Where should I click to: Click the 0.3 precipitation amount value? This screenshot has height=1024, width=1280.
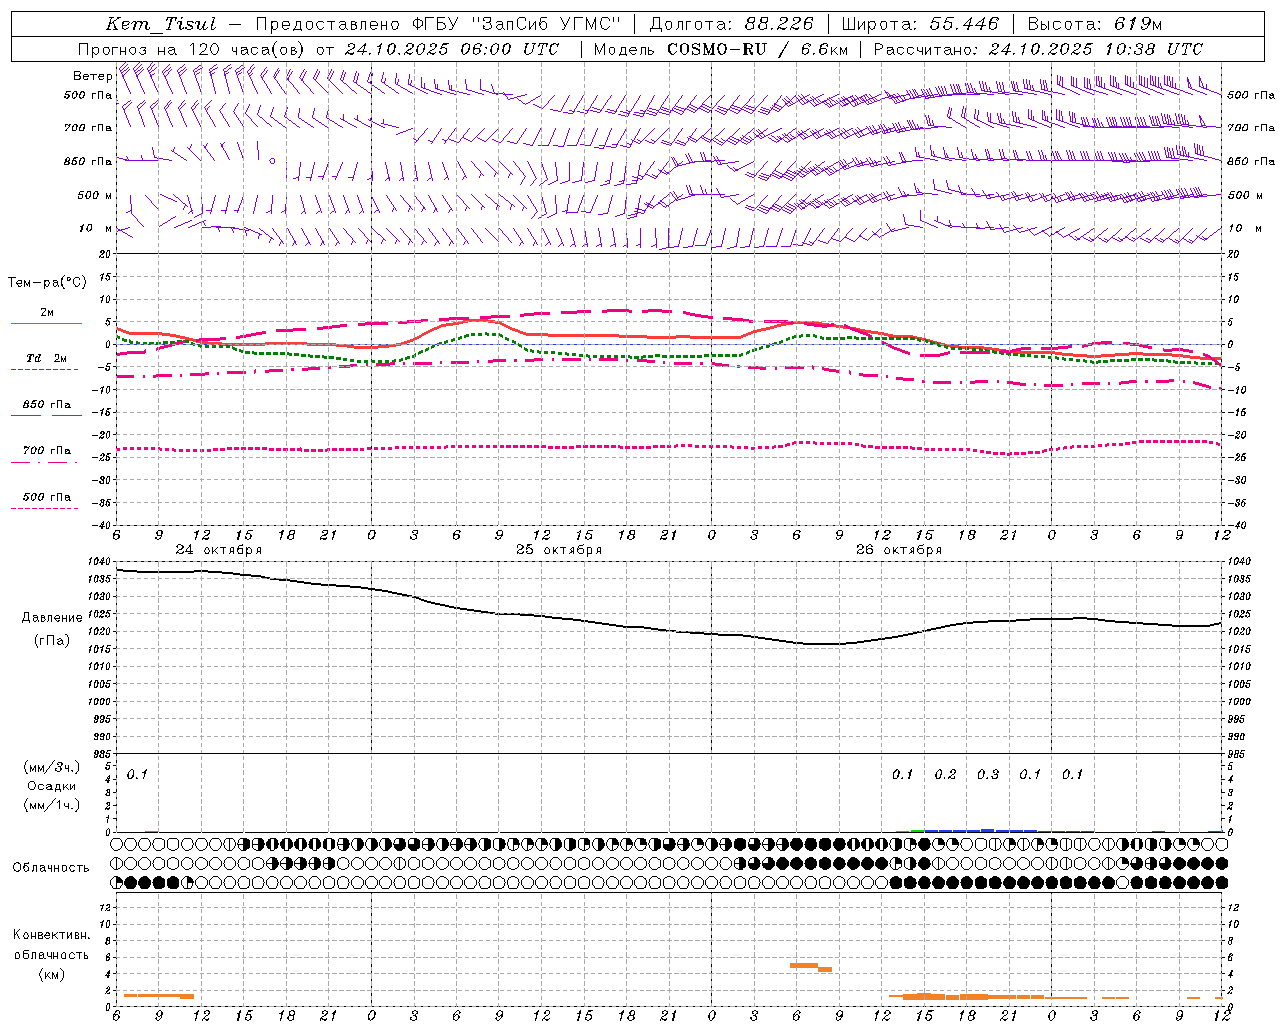988,775
